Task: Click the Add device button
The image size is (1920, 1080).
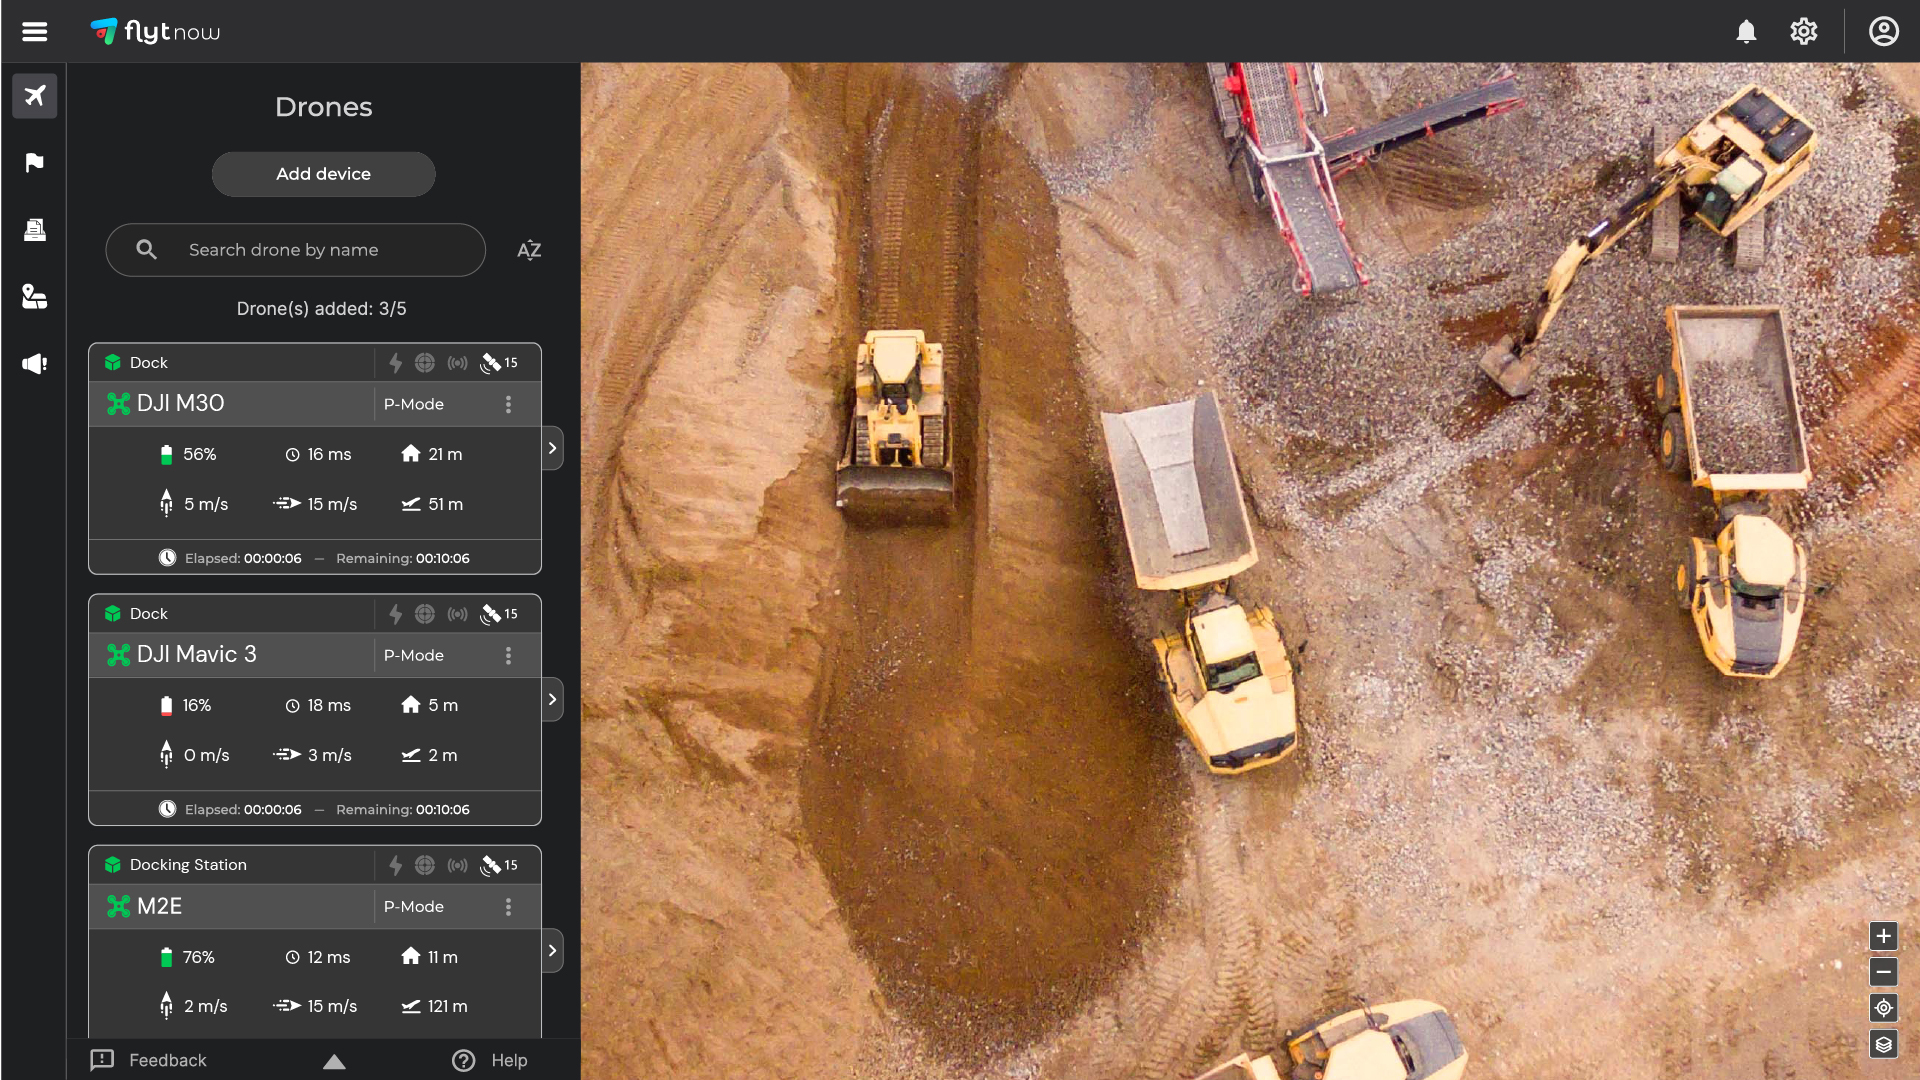Action: coord(323,174)
